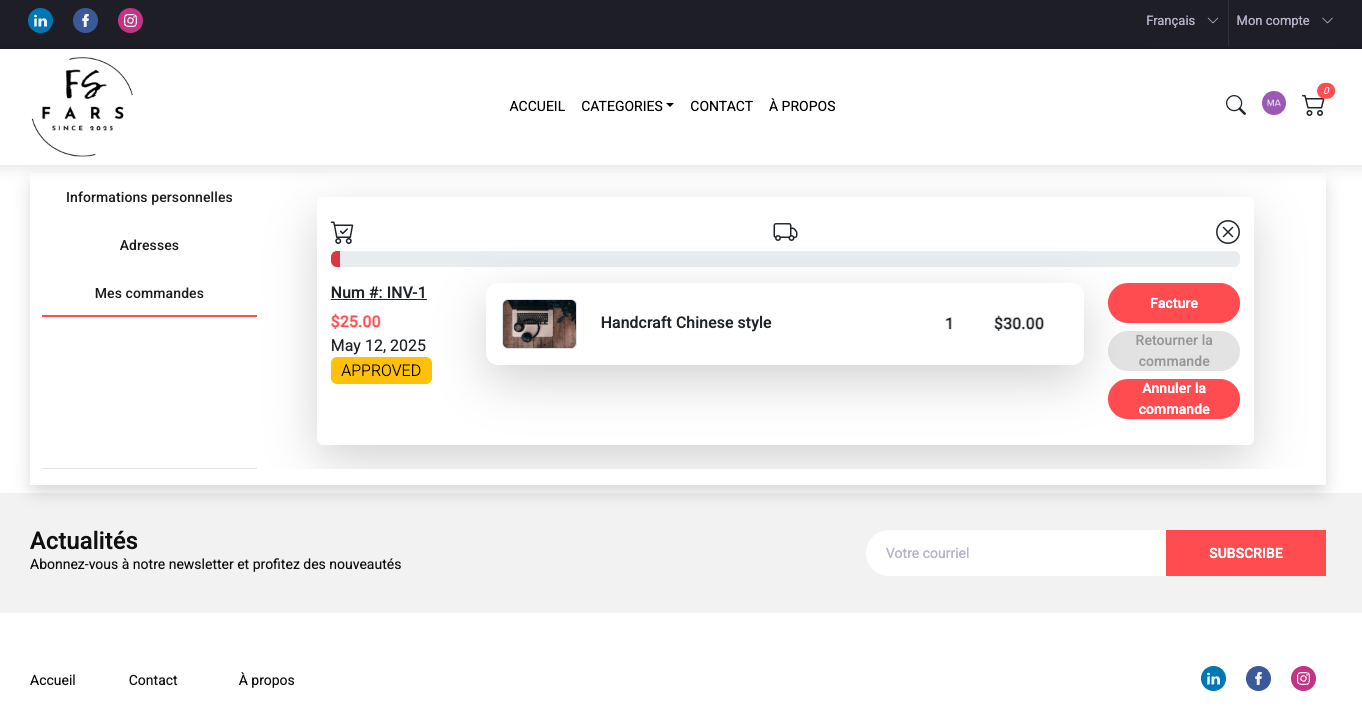Click the Facebook icon in top bar
This screenshot has height=709, width=1362.
(x=85, y=20)
